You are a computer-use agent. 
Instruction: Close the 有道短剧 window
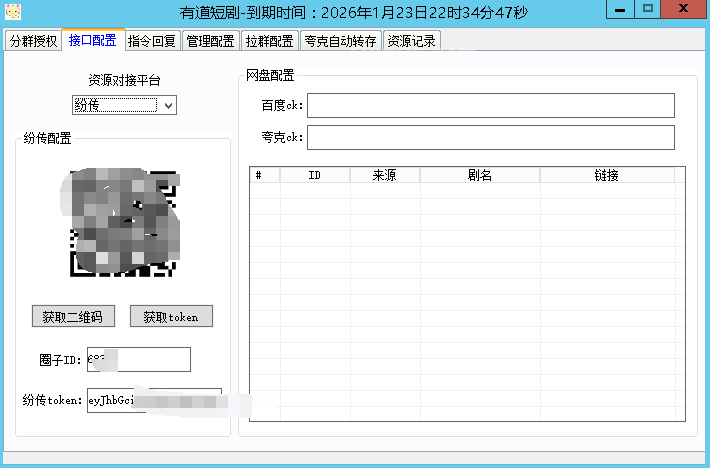pyautogui.click(x=683, y=10)
